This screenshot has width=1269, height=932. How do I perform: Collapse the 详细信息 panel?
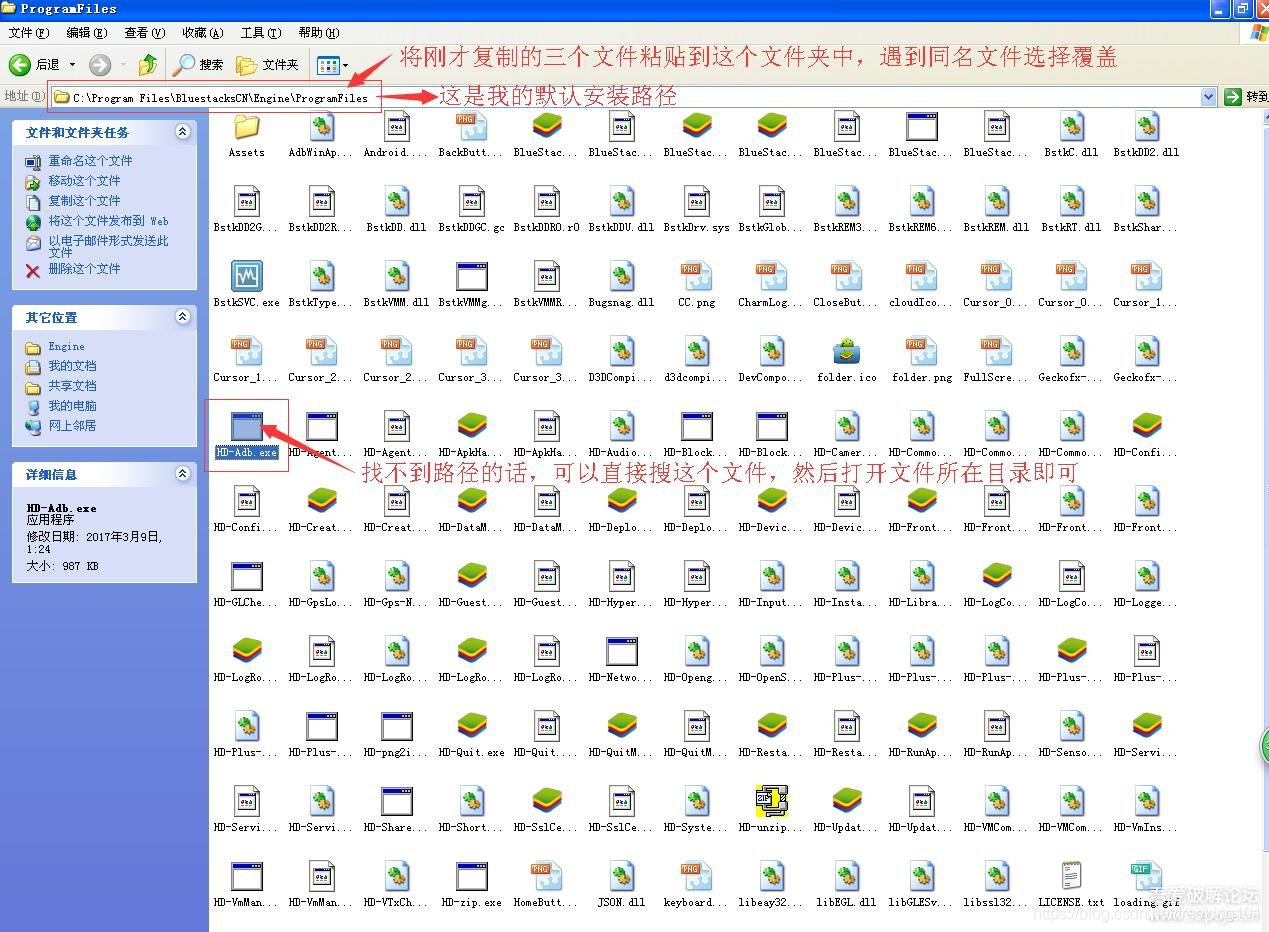click(x=182, y=474)
